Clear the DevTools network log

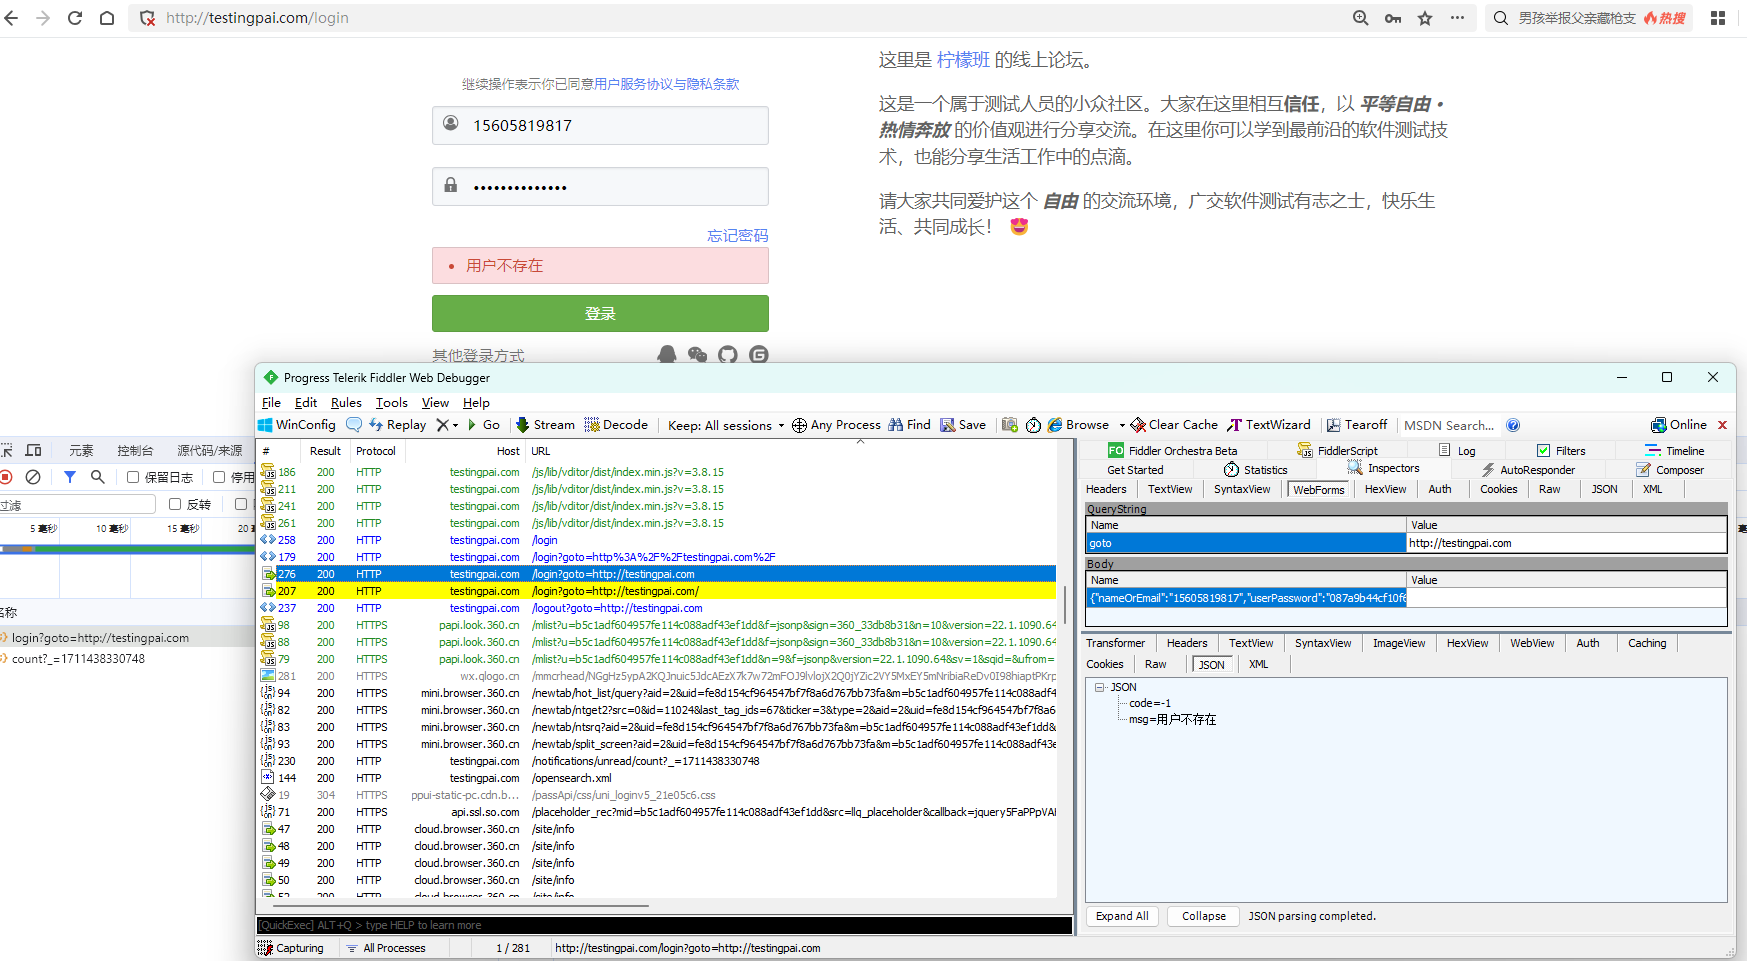coord(33,477)
